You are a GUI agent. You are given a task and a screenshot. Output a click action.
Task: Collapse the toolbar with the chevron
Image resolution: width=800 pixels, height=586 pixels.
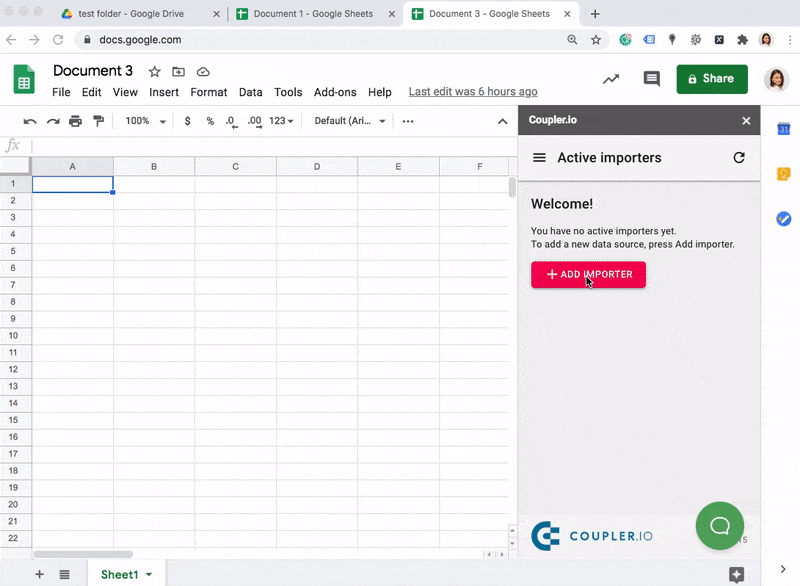point(502,120)
